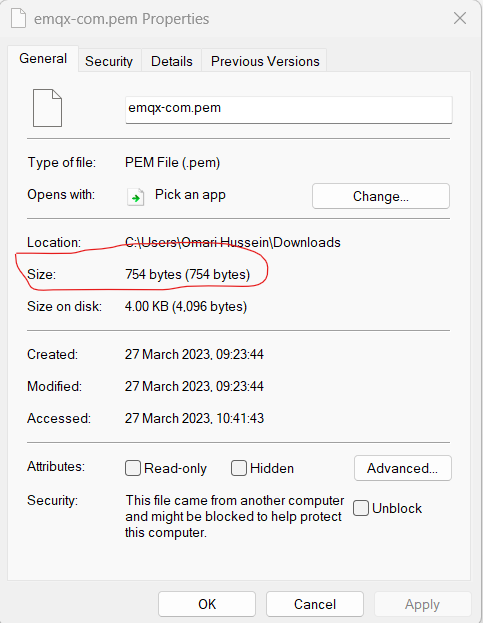
Task: Click the Change... button
Action: pos(381,196)
